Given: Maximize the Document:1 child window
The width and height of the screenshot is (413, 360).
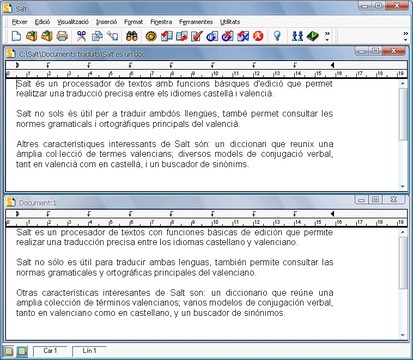Looking at the screenshot, I should tap(375, 199).
